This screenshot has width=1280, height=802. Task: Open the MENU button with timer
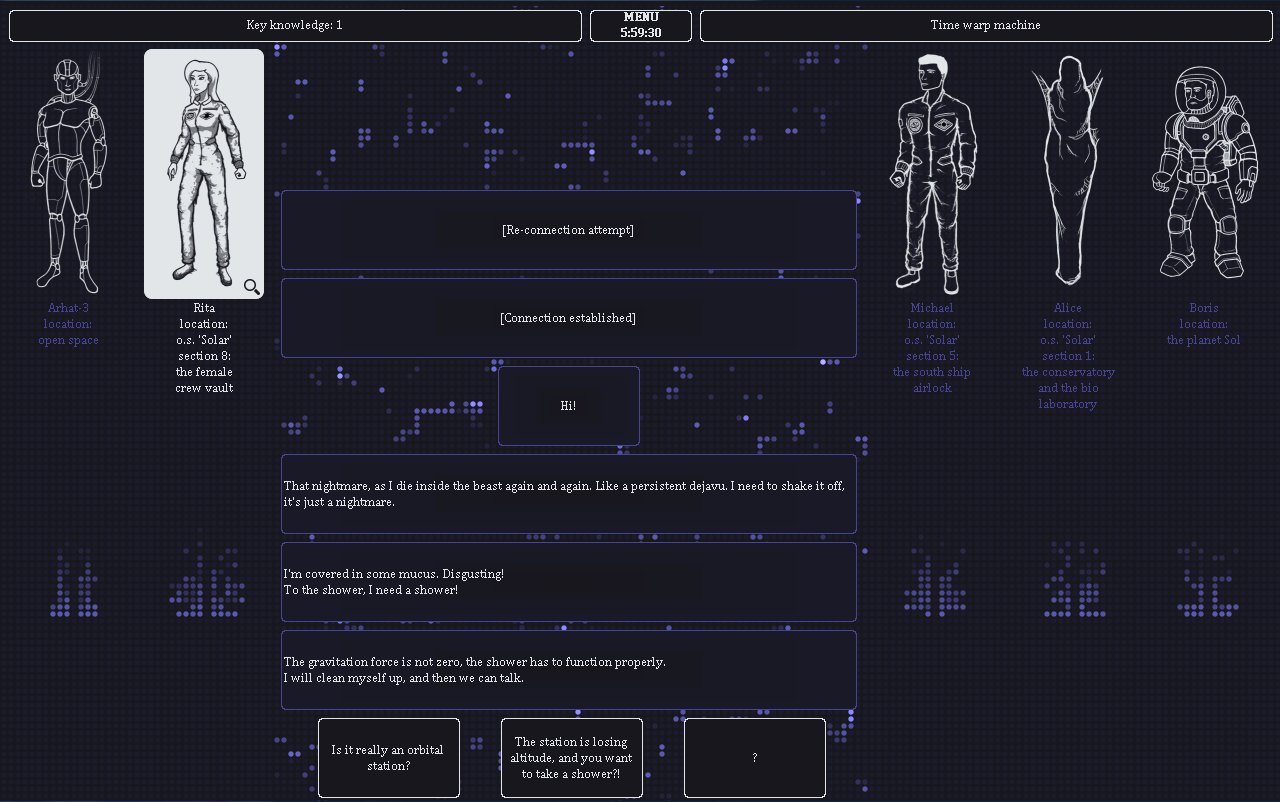[640, 26]
